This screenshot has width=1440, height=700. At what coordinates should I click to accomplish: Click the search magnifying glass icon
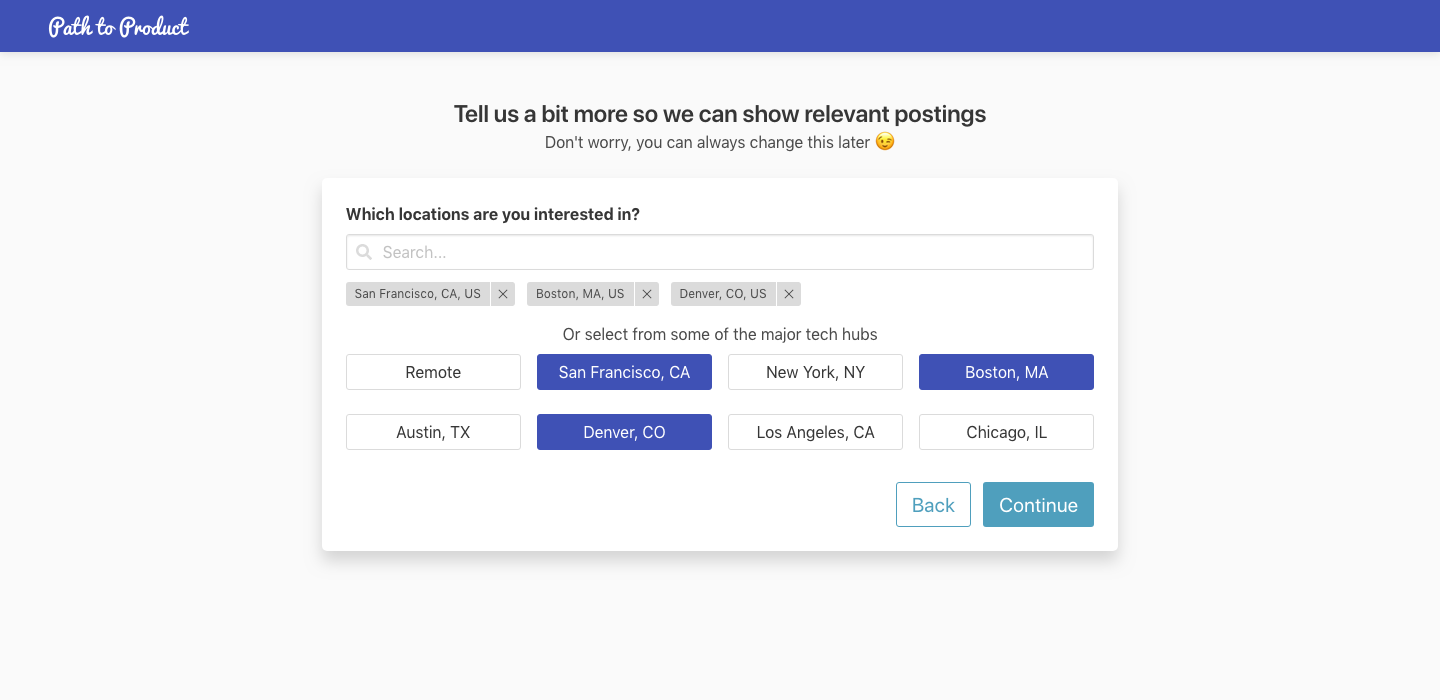pos(364,252)
